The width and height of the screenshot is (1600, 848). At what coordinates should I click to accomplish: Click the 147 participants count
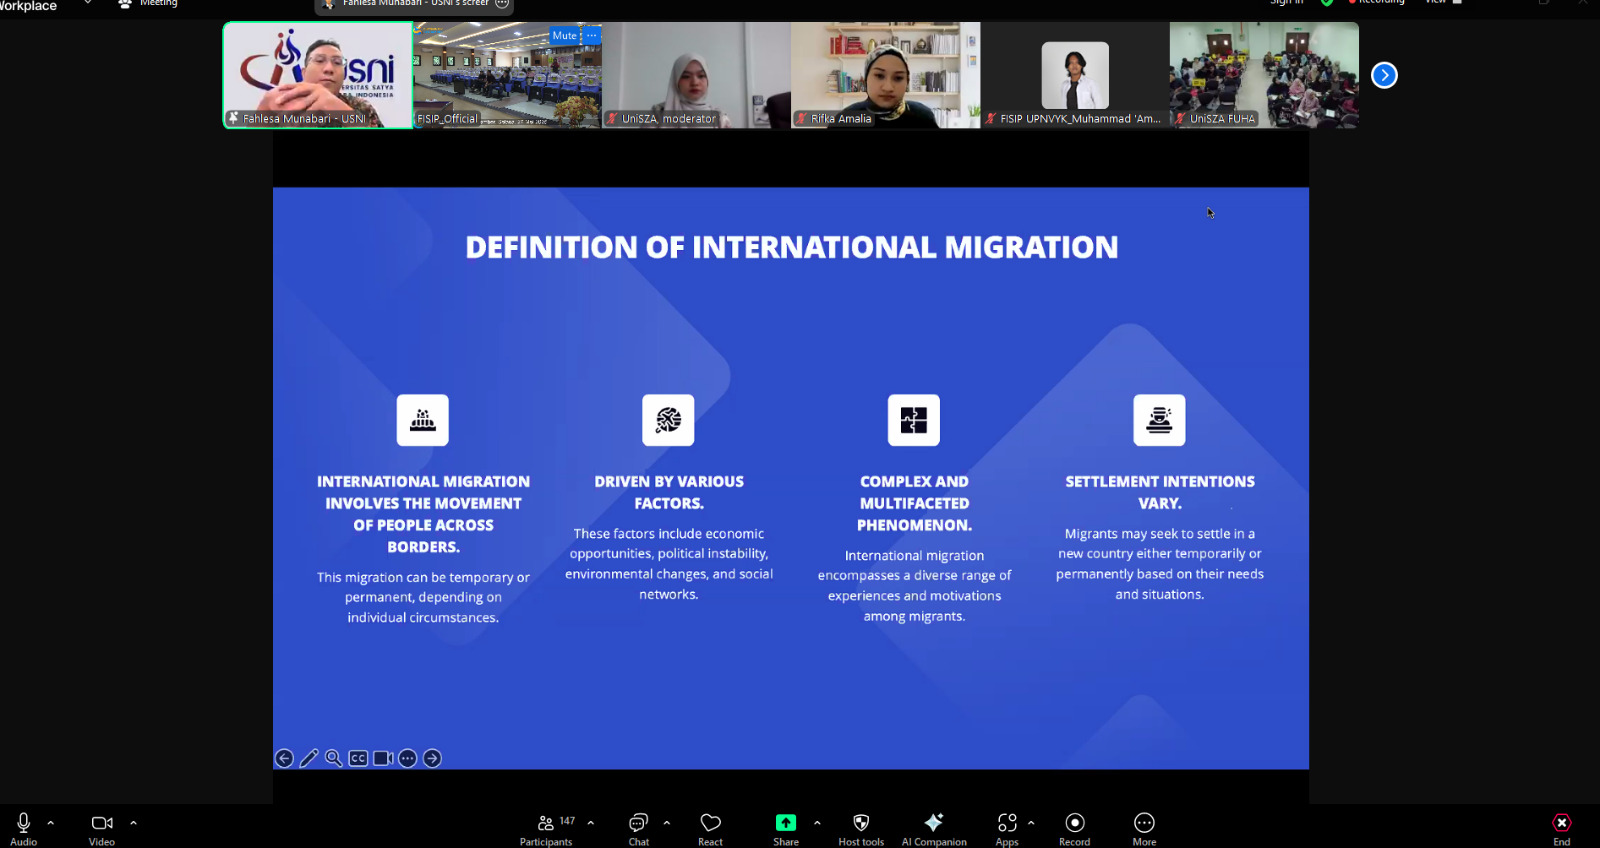click(567, 821)
